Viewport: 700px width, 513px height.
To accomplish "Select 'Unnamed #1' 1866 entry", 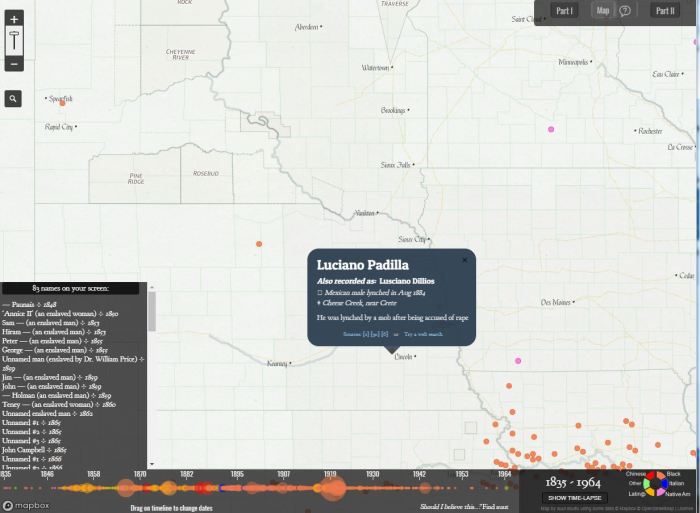I will click(32, 459).
